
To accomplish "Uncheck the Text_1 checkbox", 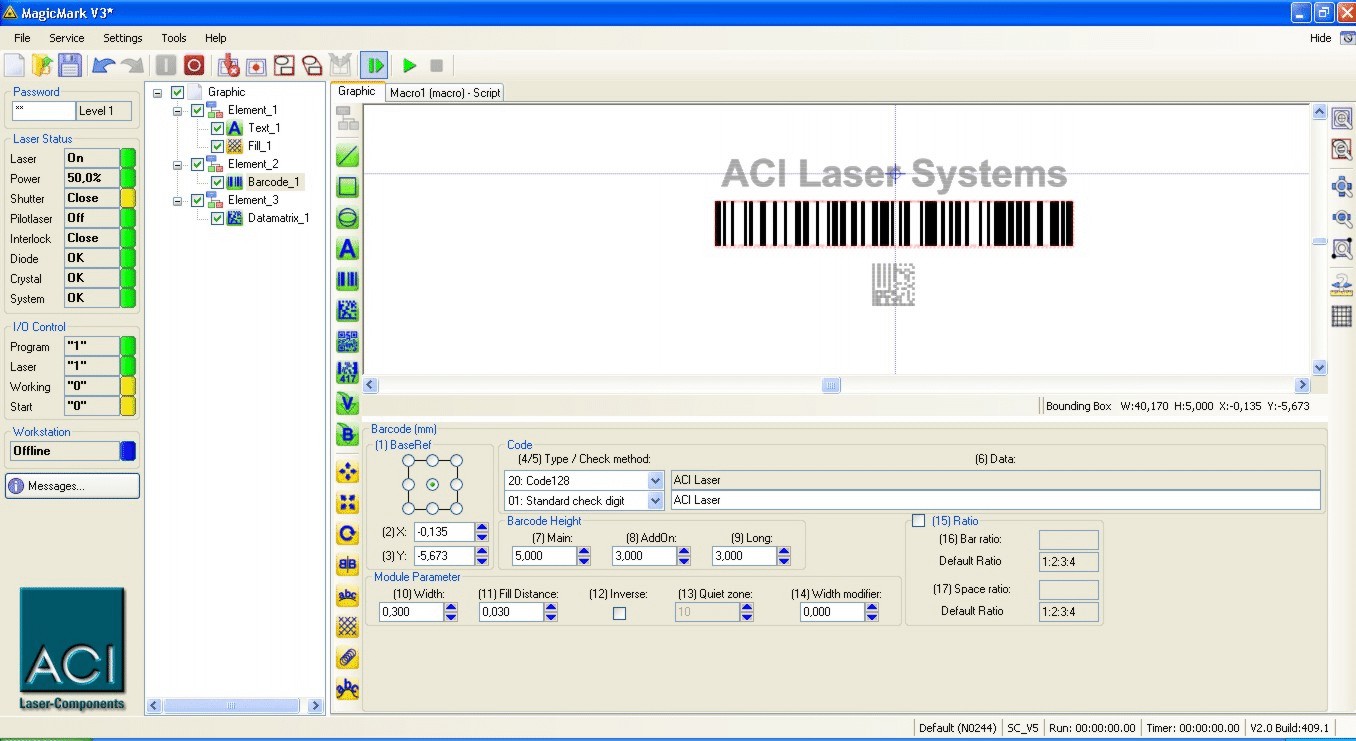I will tap(217, 128).
